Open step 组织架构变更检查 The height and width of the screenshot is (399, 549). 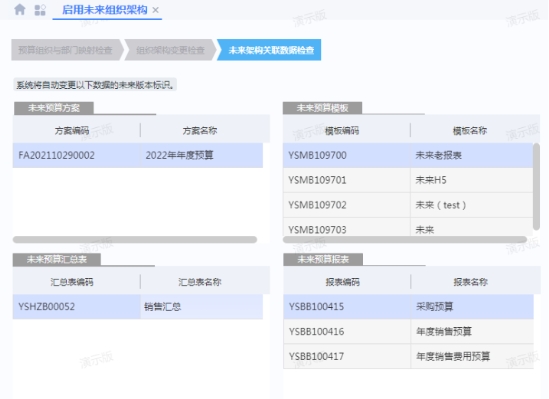(171, 50)
